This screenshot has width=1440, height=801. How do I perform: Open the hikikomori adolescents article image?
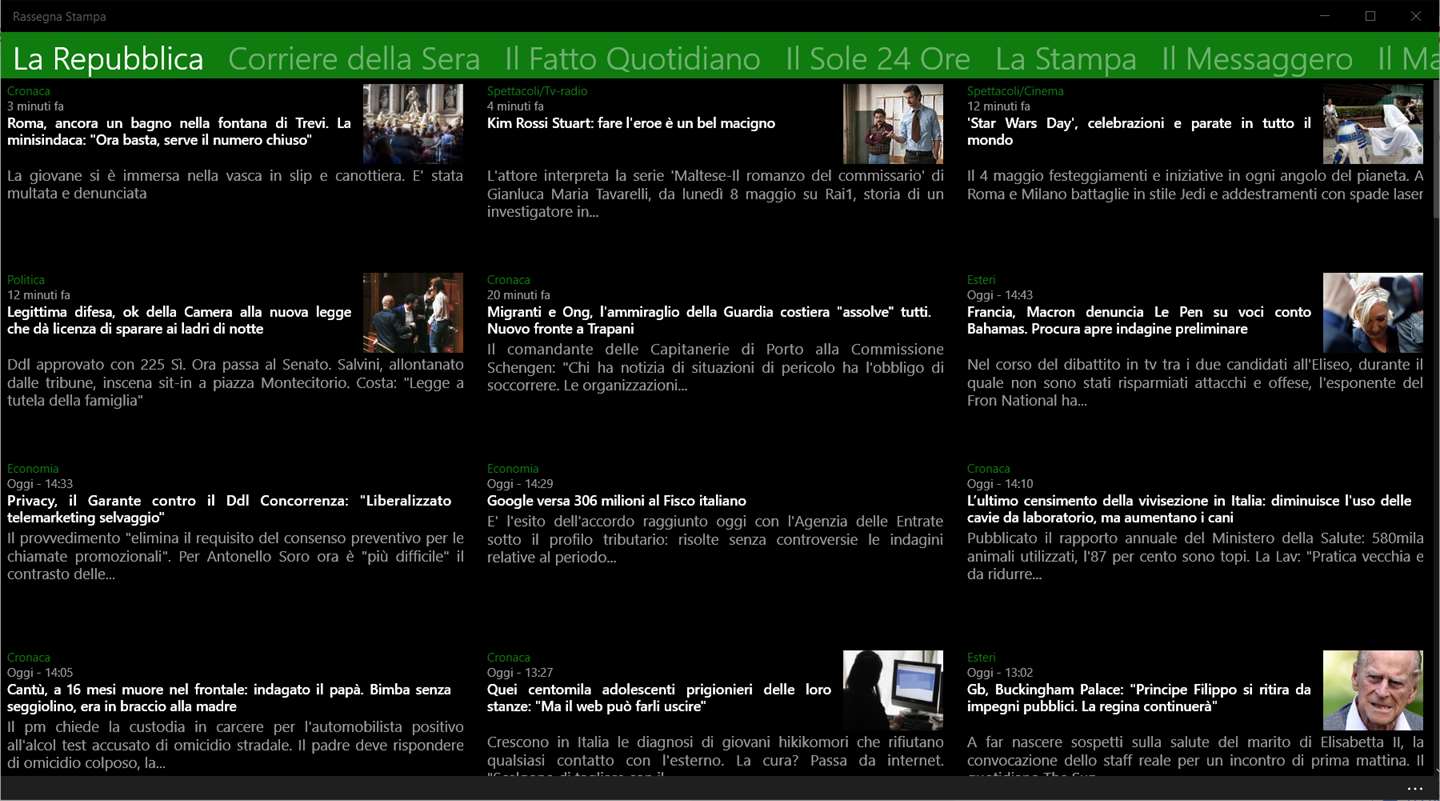[x=893, y=691]
